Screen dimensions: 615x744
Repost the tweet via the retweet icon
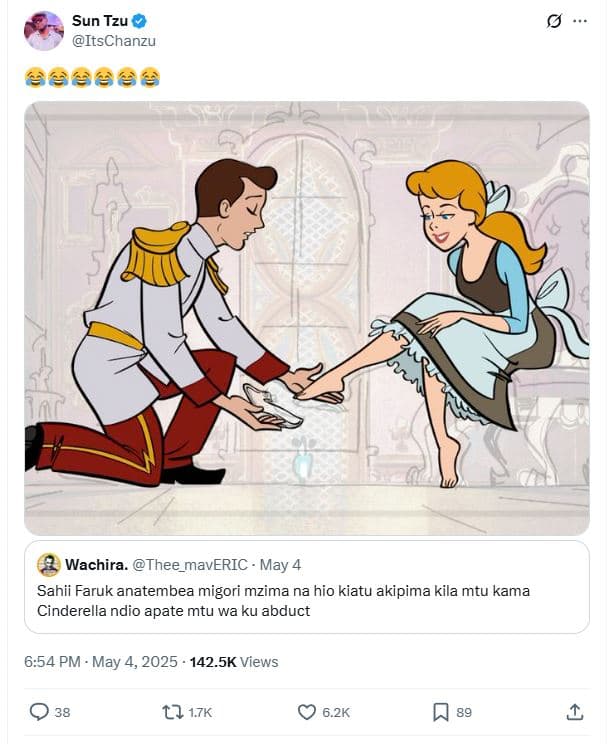pyautogui.click(x=173, y=712)
